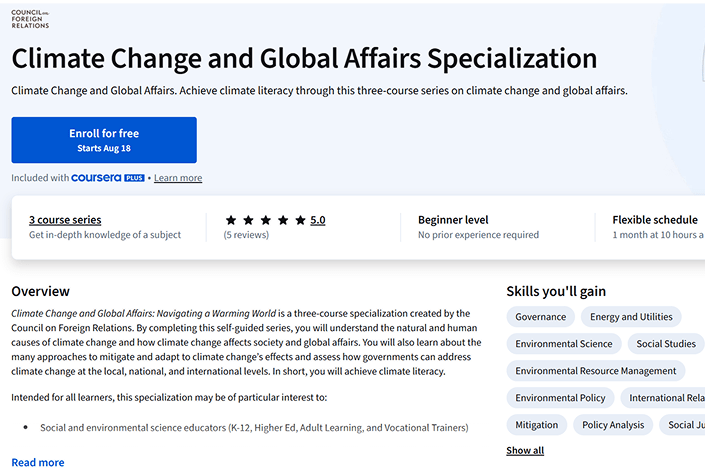Click the 5.0 rating link
Image resolution: width=705 pixels, height=469 pixels.
pyautogui.click(x=318, y=220)
